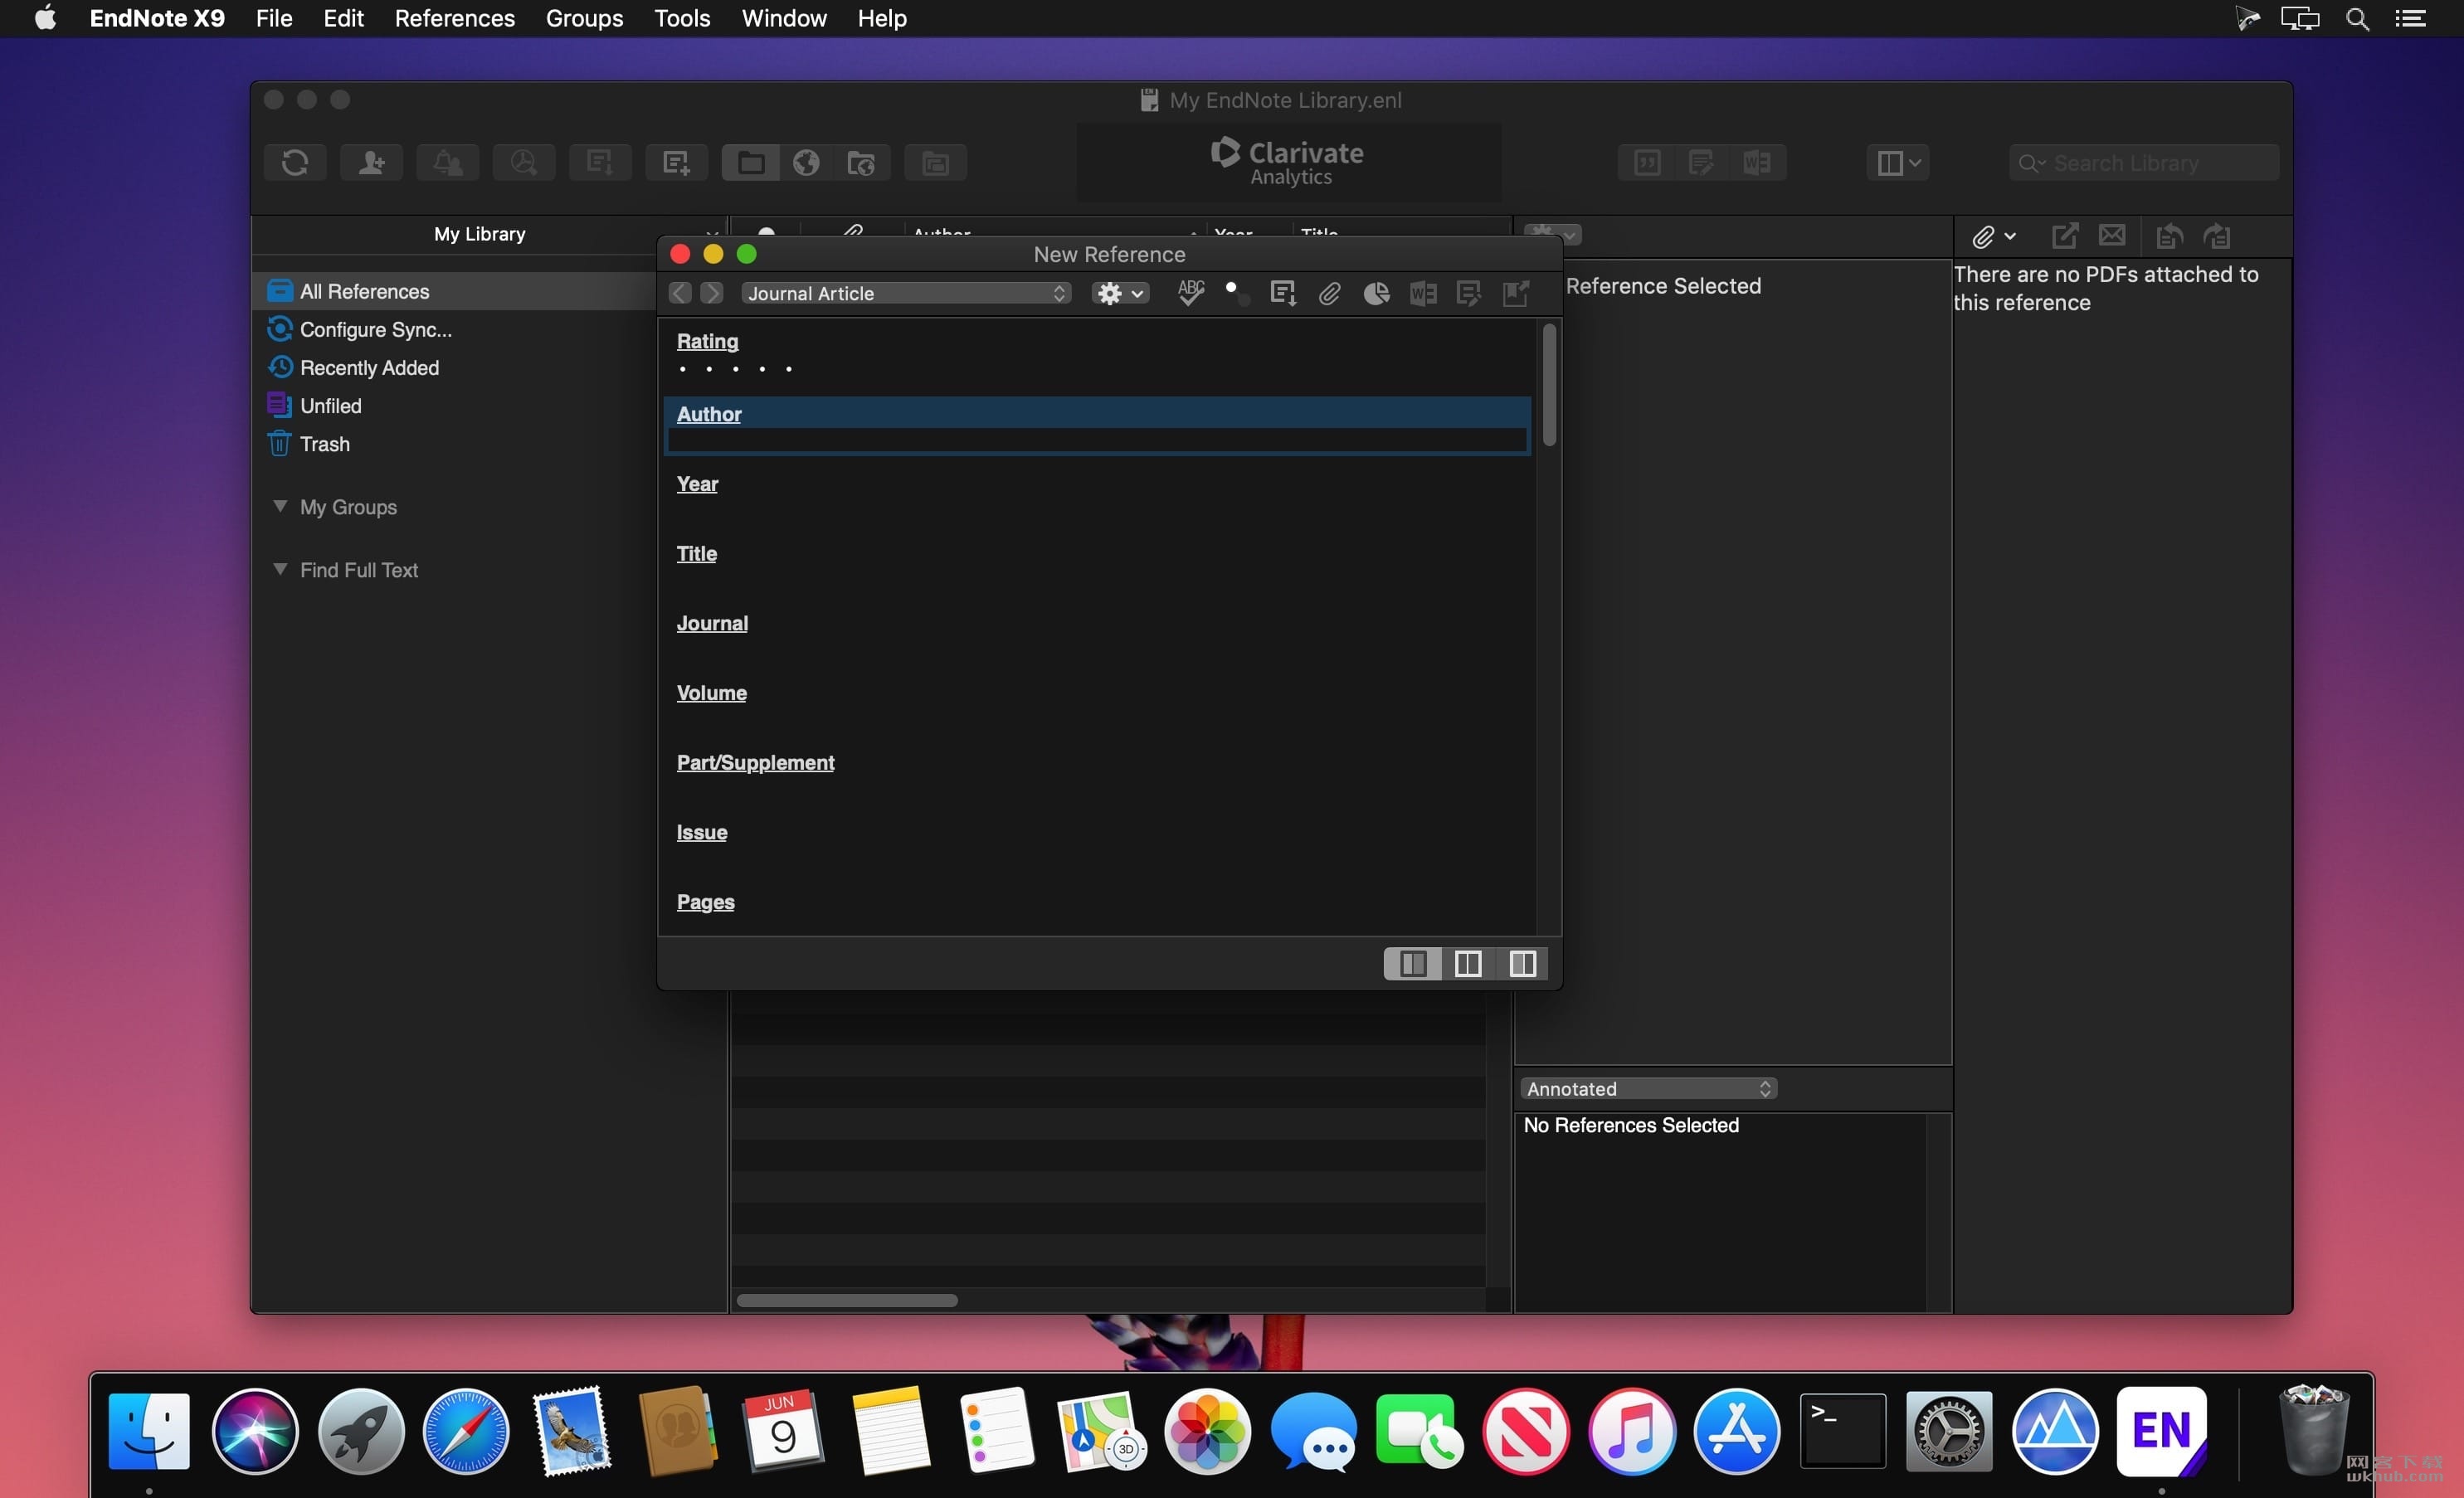
Task: Click the Title field label
Action: click(697, 553)
